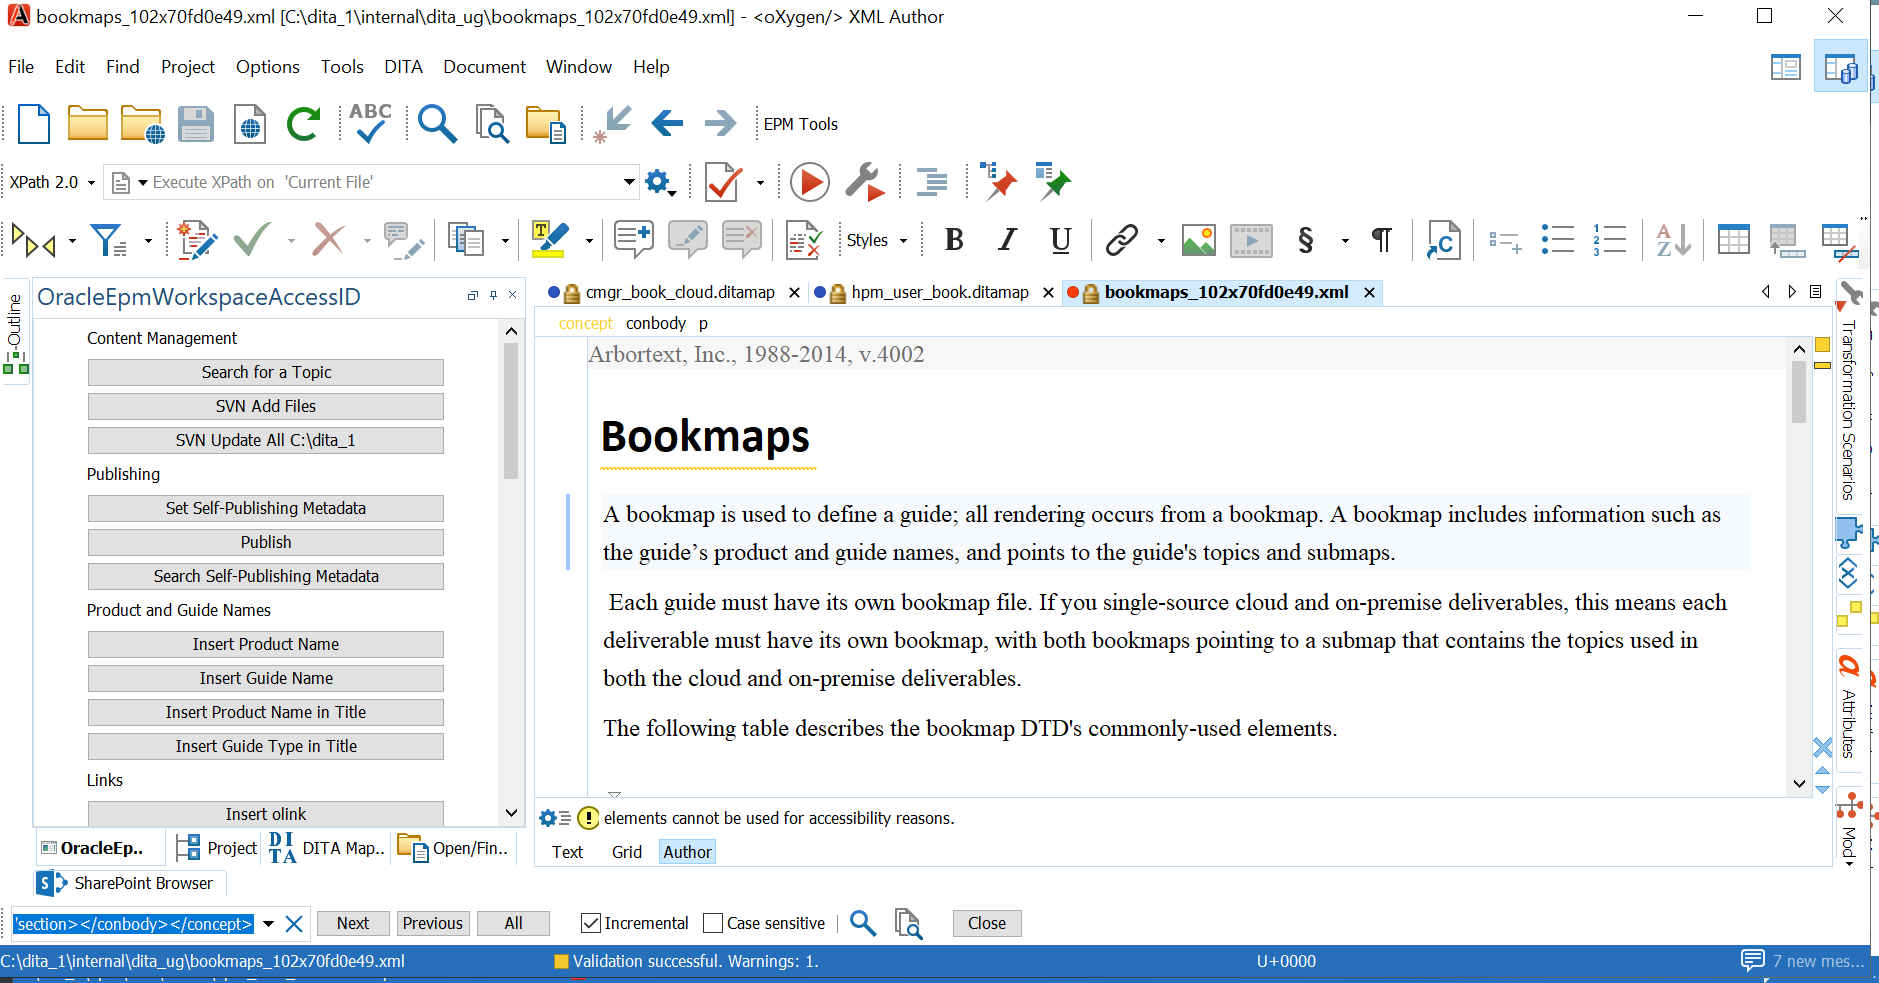Reload the document using green refresh icon
Screen dimensions: 1879x983
click(x=303, y=124)
